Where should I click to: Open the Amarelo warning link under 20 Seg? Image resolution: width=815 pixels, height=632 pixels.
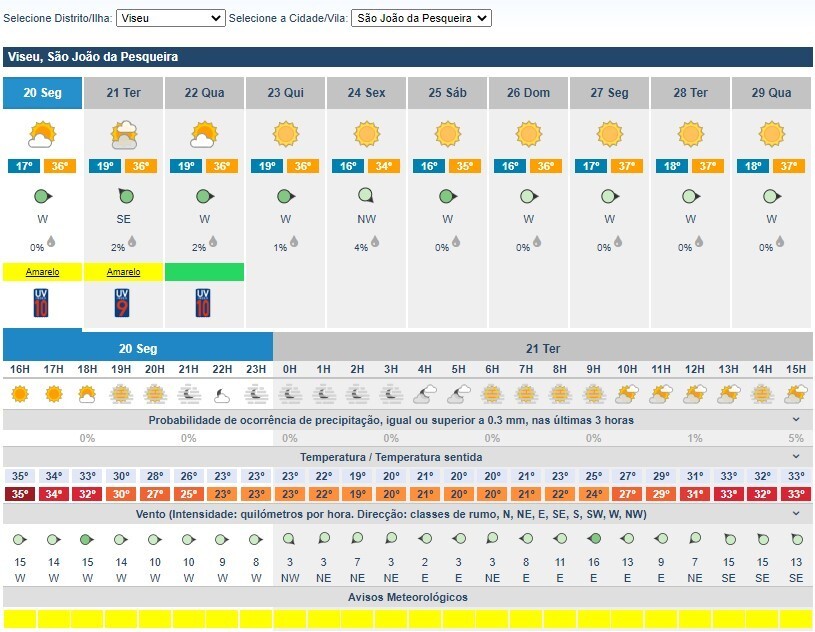coord(41,272)
